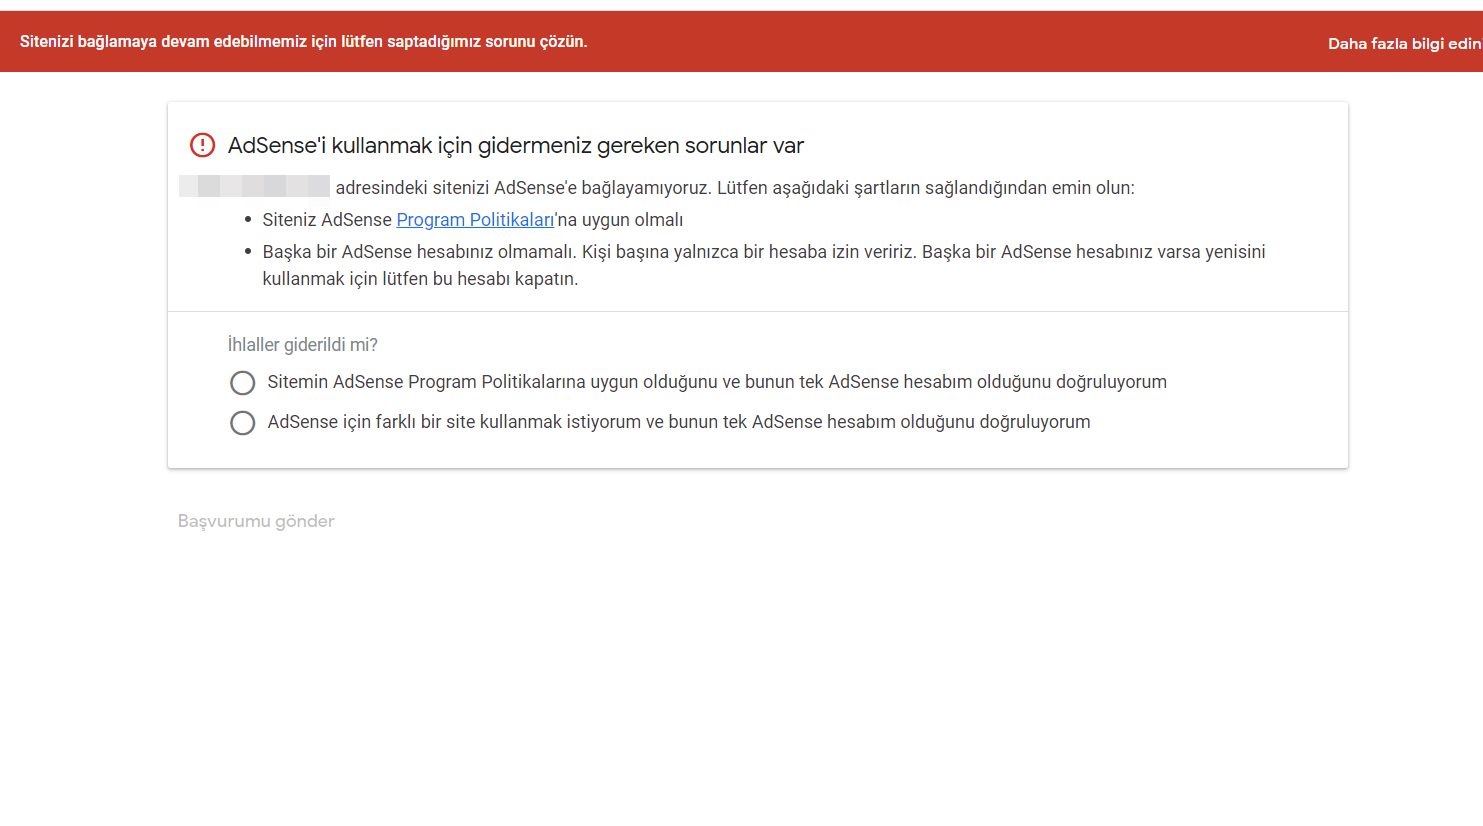Click the label "AdSense için farklı bir site kullanmak istiyorum"
Image resolution: width=1483 pixels, height=826 pixels.
click(x=679, y=422)
